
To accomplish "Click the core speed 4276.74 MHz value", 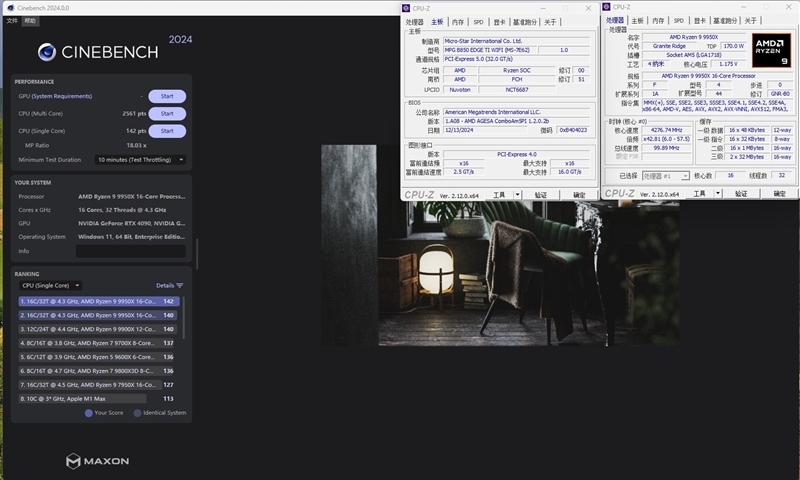I will (666, 130).
